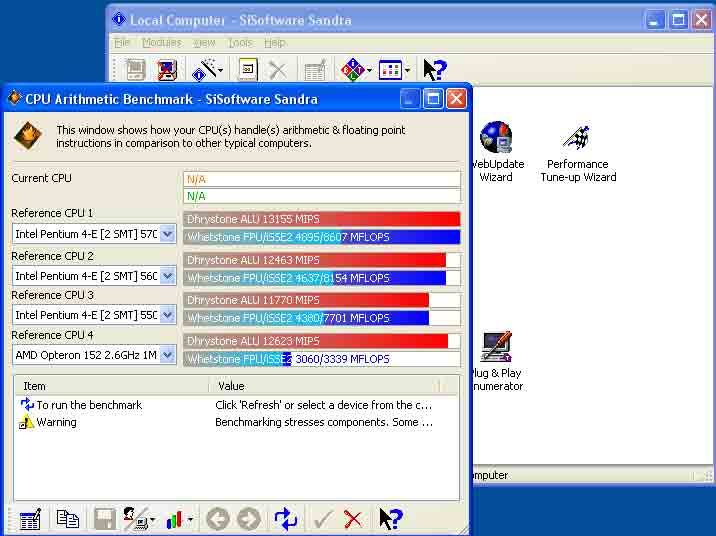Click the wizard wand icon in main toolbar
This screenshot has height=536, width=716.
coord(204,70)
